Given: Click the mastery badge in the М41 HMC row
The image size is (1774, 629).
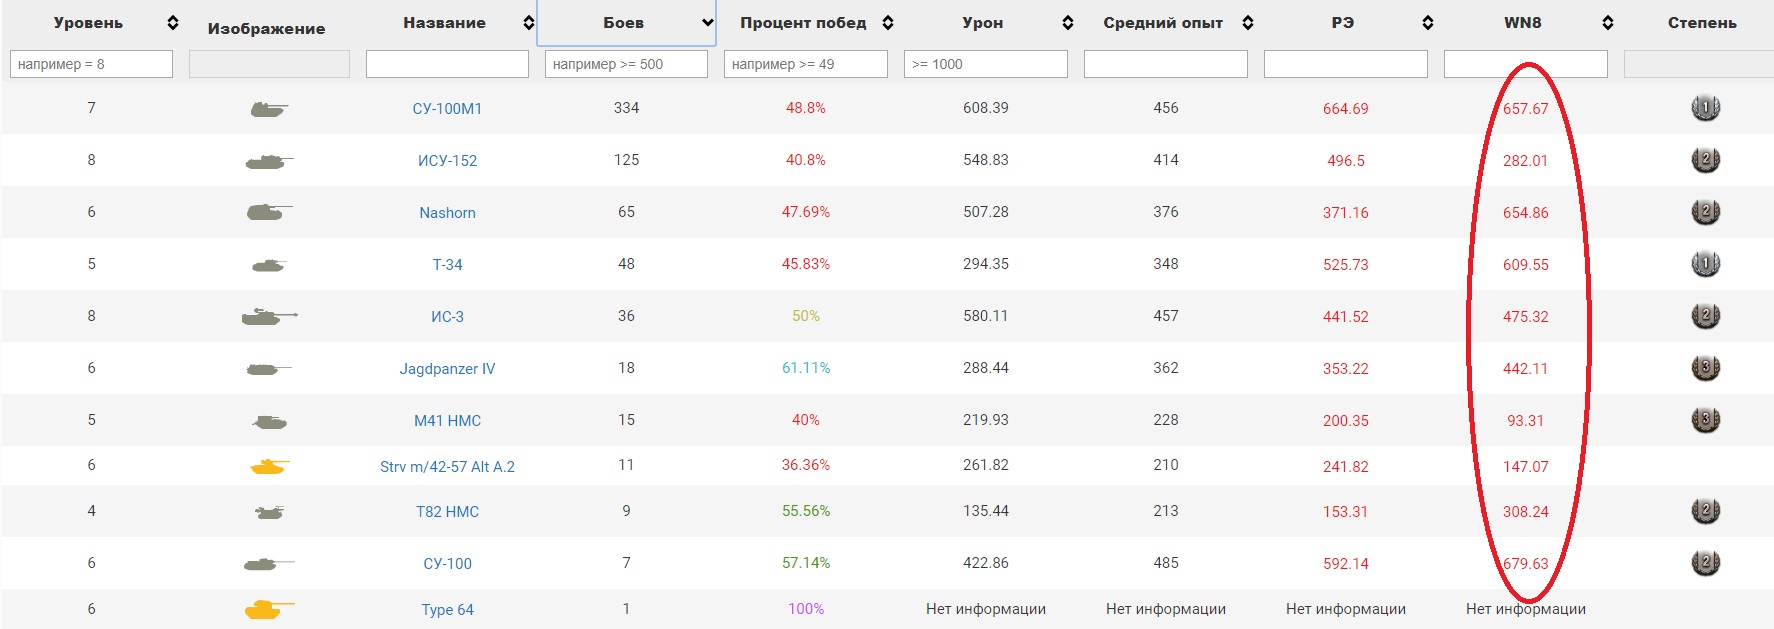Looking at the screenshot, I should 1705,420.
